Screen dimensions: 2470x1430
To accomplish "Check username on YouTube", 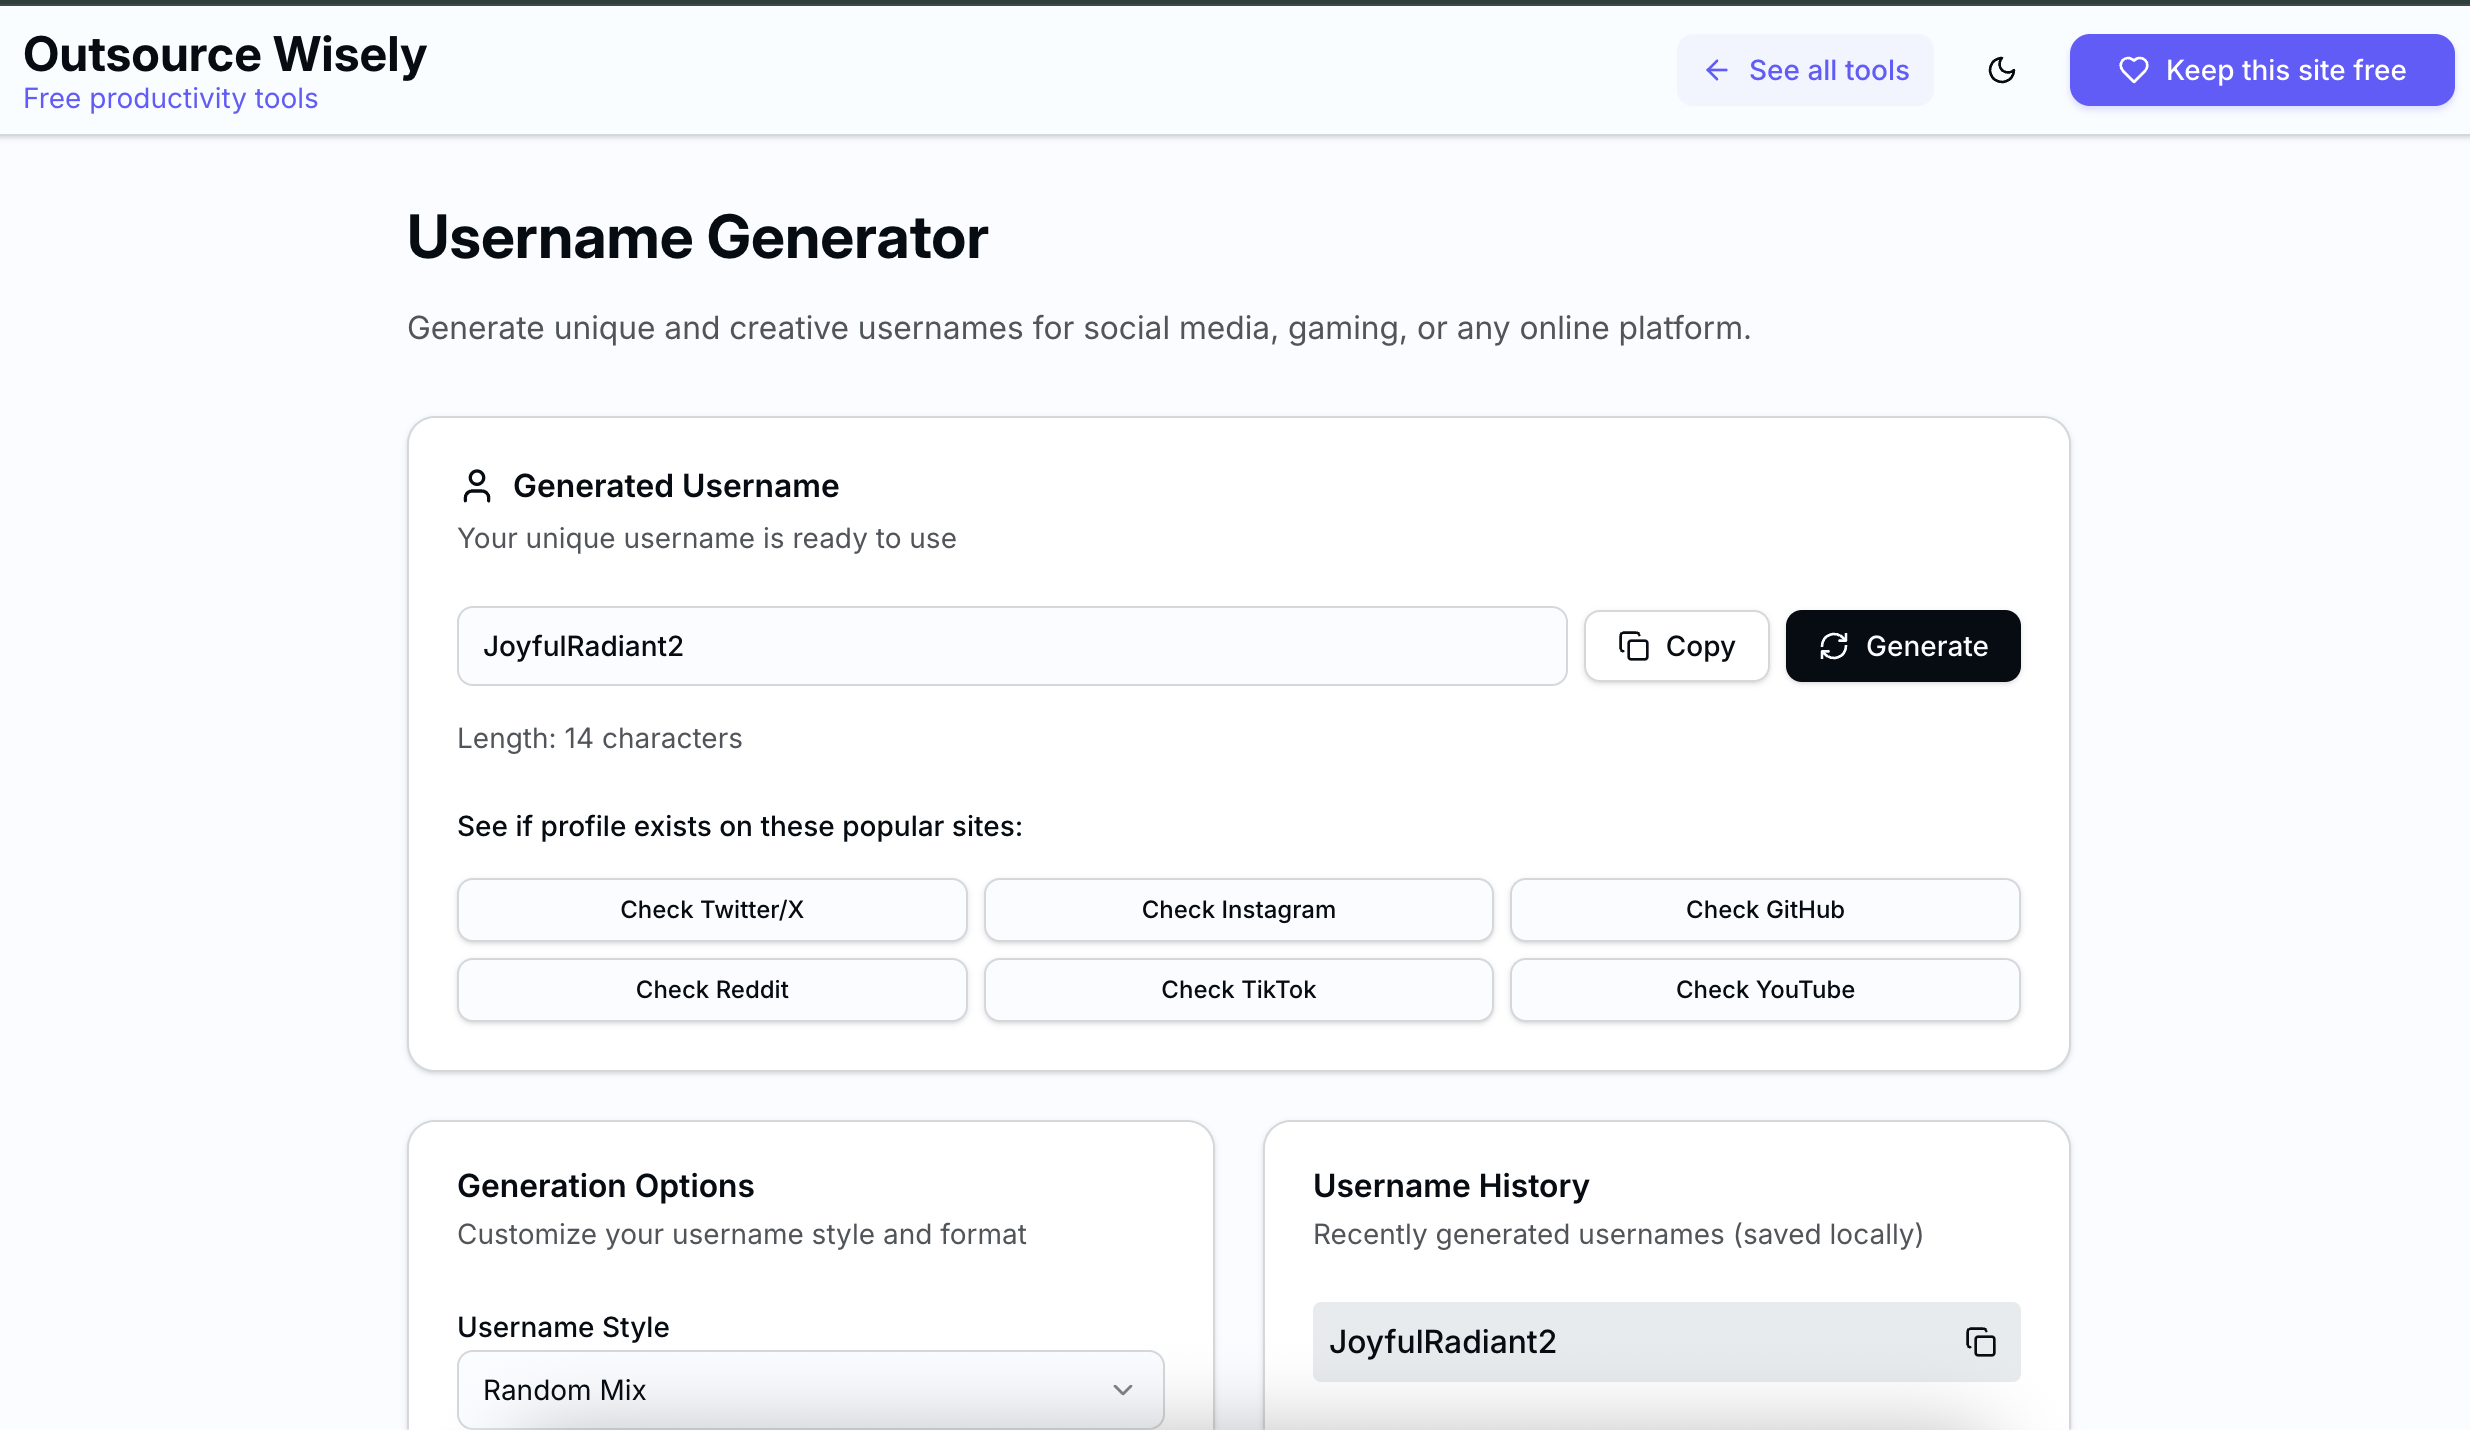I will pyautogui.click(x=1765, y=990).
